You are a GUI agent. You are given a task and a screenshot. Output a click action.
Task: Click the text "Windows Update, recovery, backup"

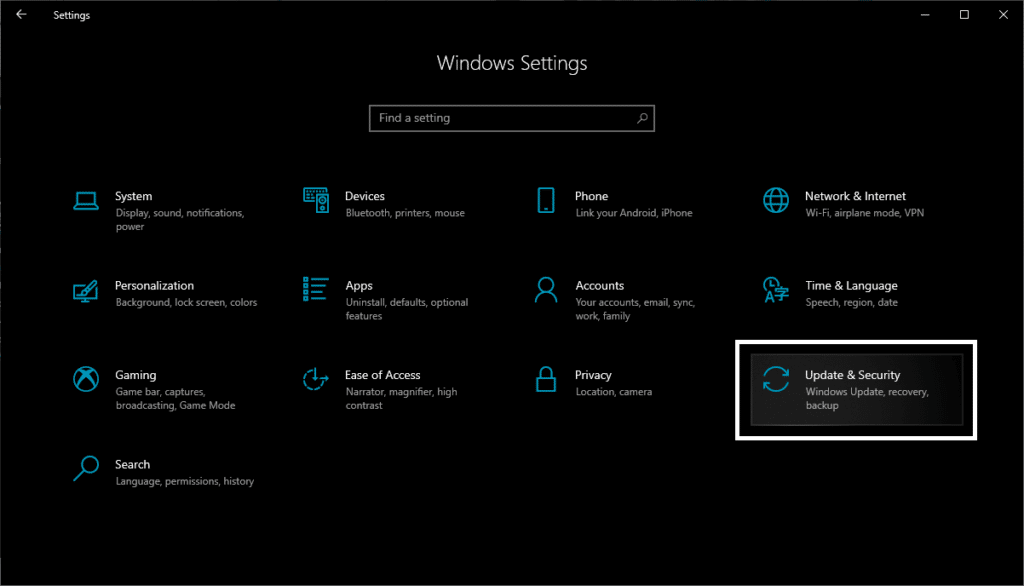point(867,399)
